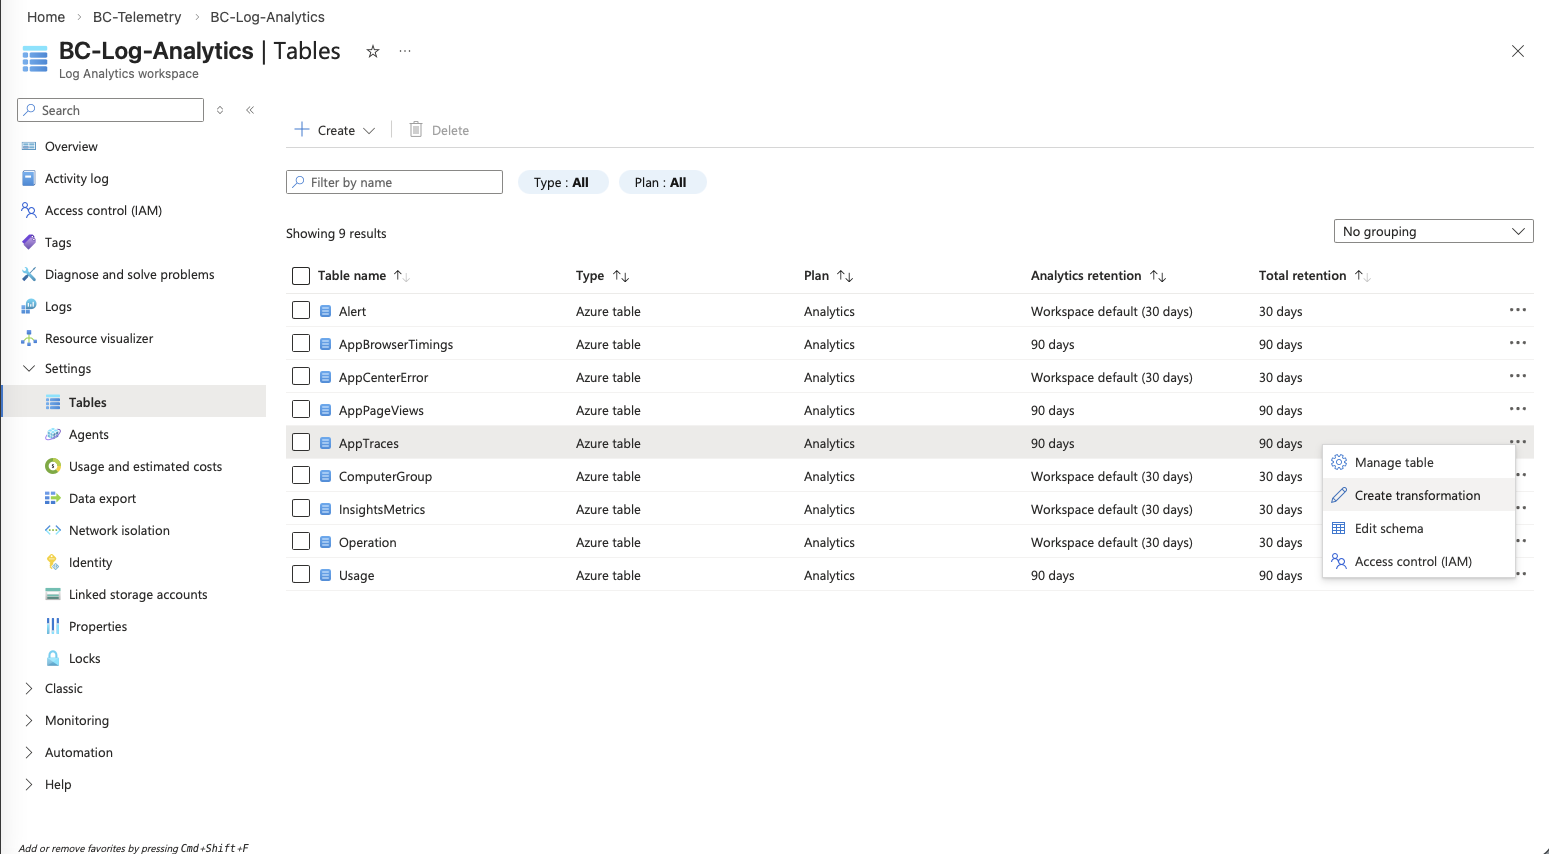
Task: Check the AppTraces row checkbox
Action: (301, 442)
